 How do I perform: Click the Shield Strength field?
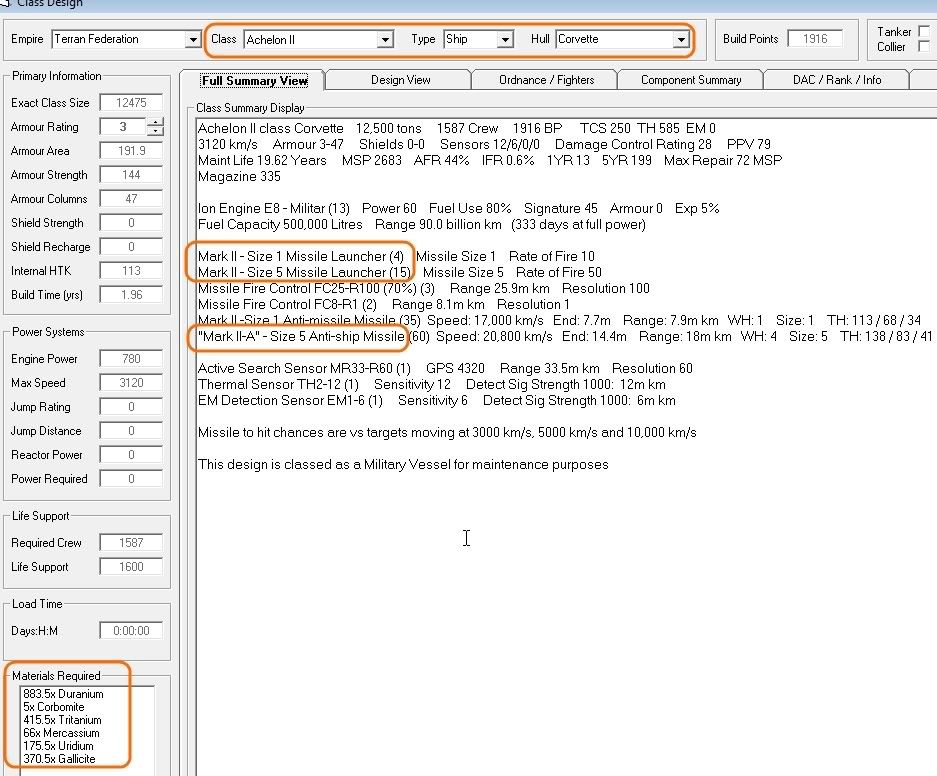pos(131,222)
